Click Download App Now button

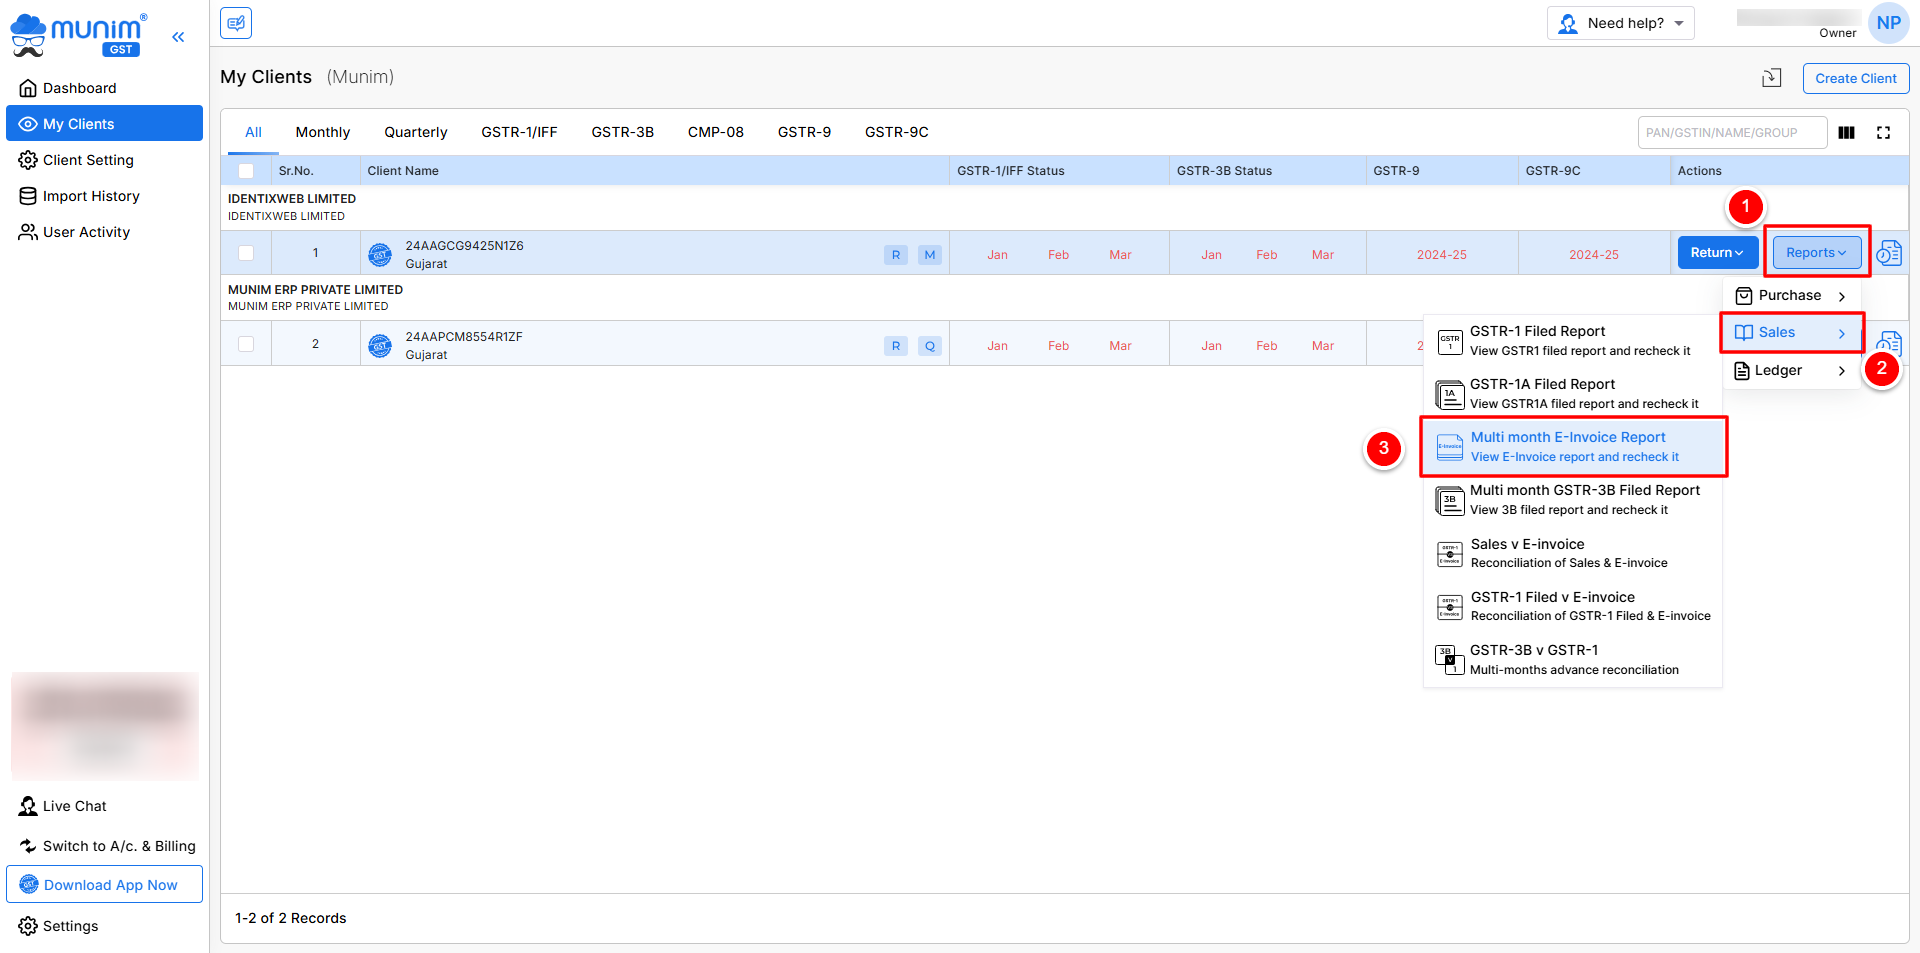tap(105, 885)
